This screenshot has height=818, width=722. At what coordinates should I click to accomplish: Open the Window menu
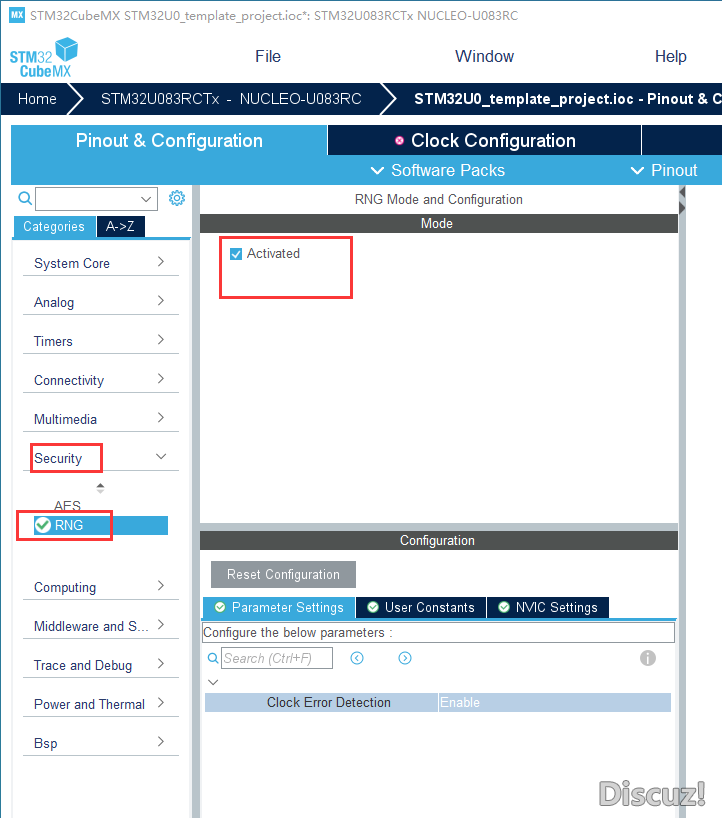pyautogui.click(x=484, y=56)
